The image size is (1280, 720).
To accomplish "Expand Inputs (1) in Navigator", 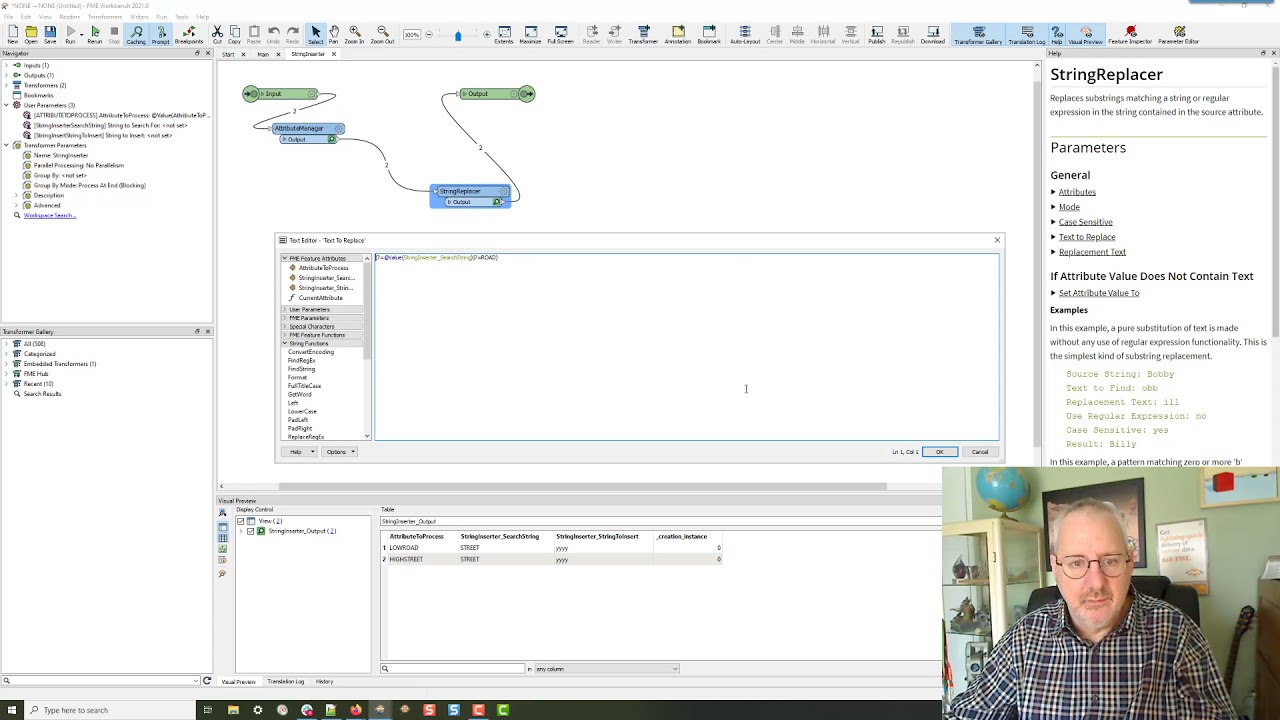I will [x=7, y=65].
